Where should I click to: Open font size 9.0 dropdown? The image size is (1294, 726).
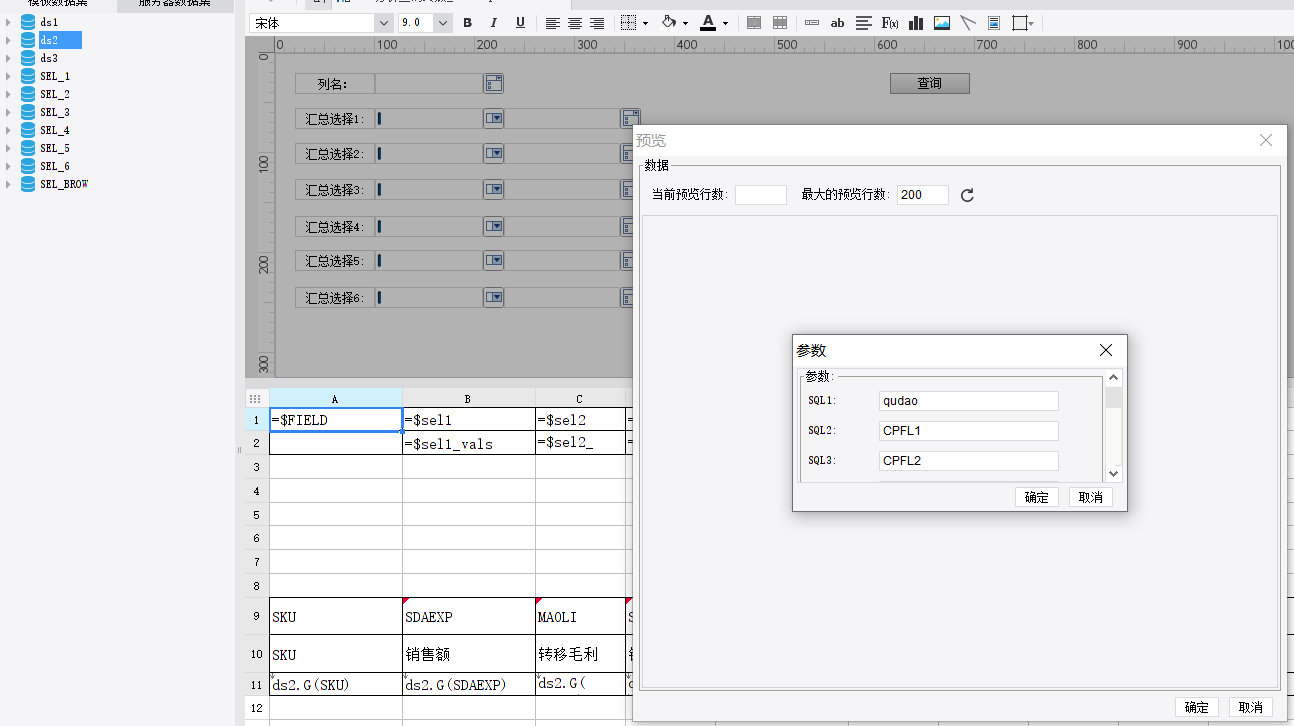tap(443, 23)
